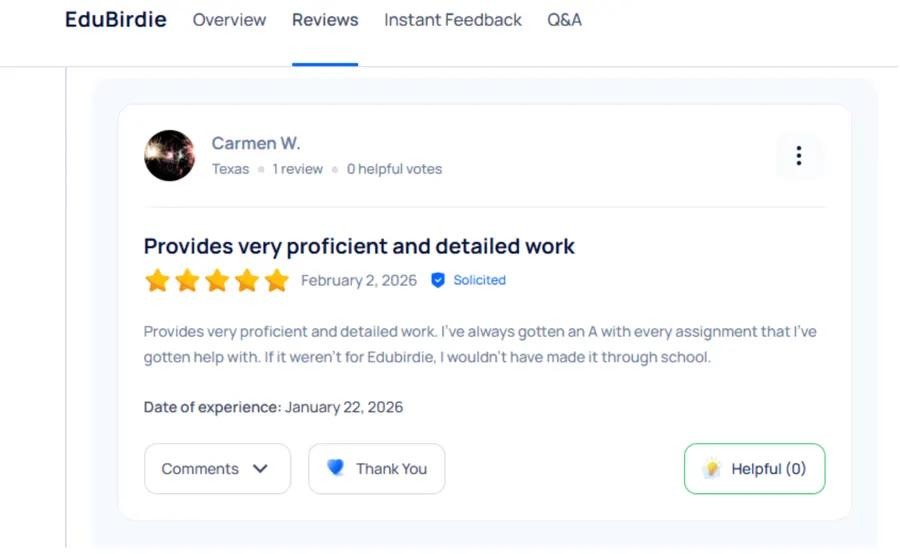Screen dimensions: 900x554
Task: Open the review title 'Provides very proficient' heading
Action: point(359,246)
